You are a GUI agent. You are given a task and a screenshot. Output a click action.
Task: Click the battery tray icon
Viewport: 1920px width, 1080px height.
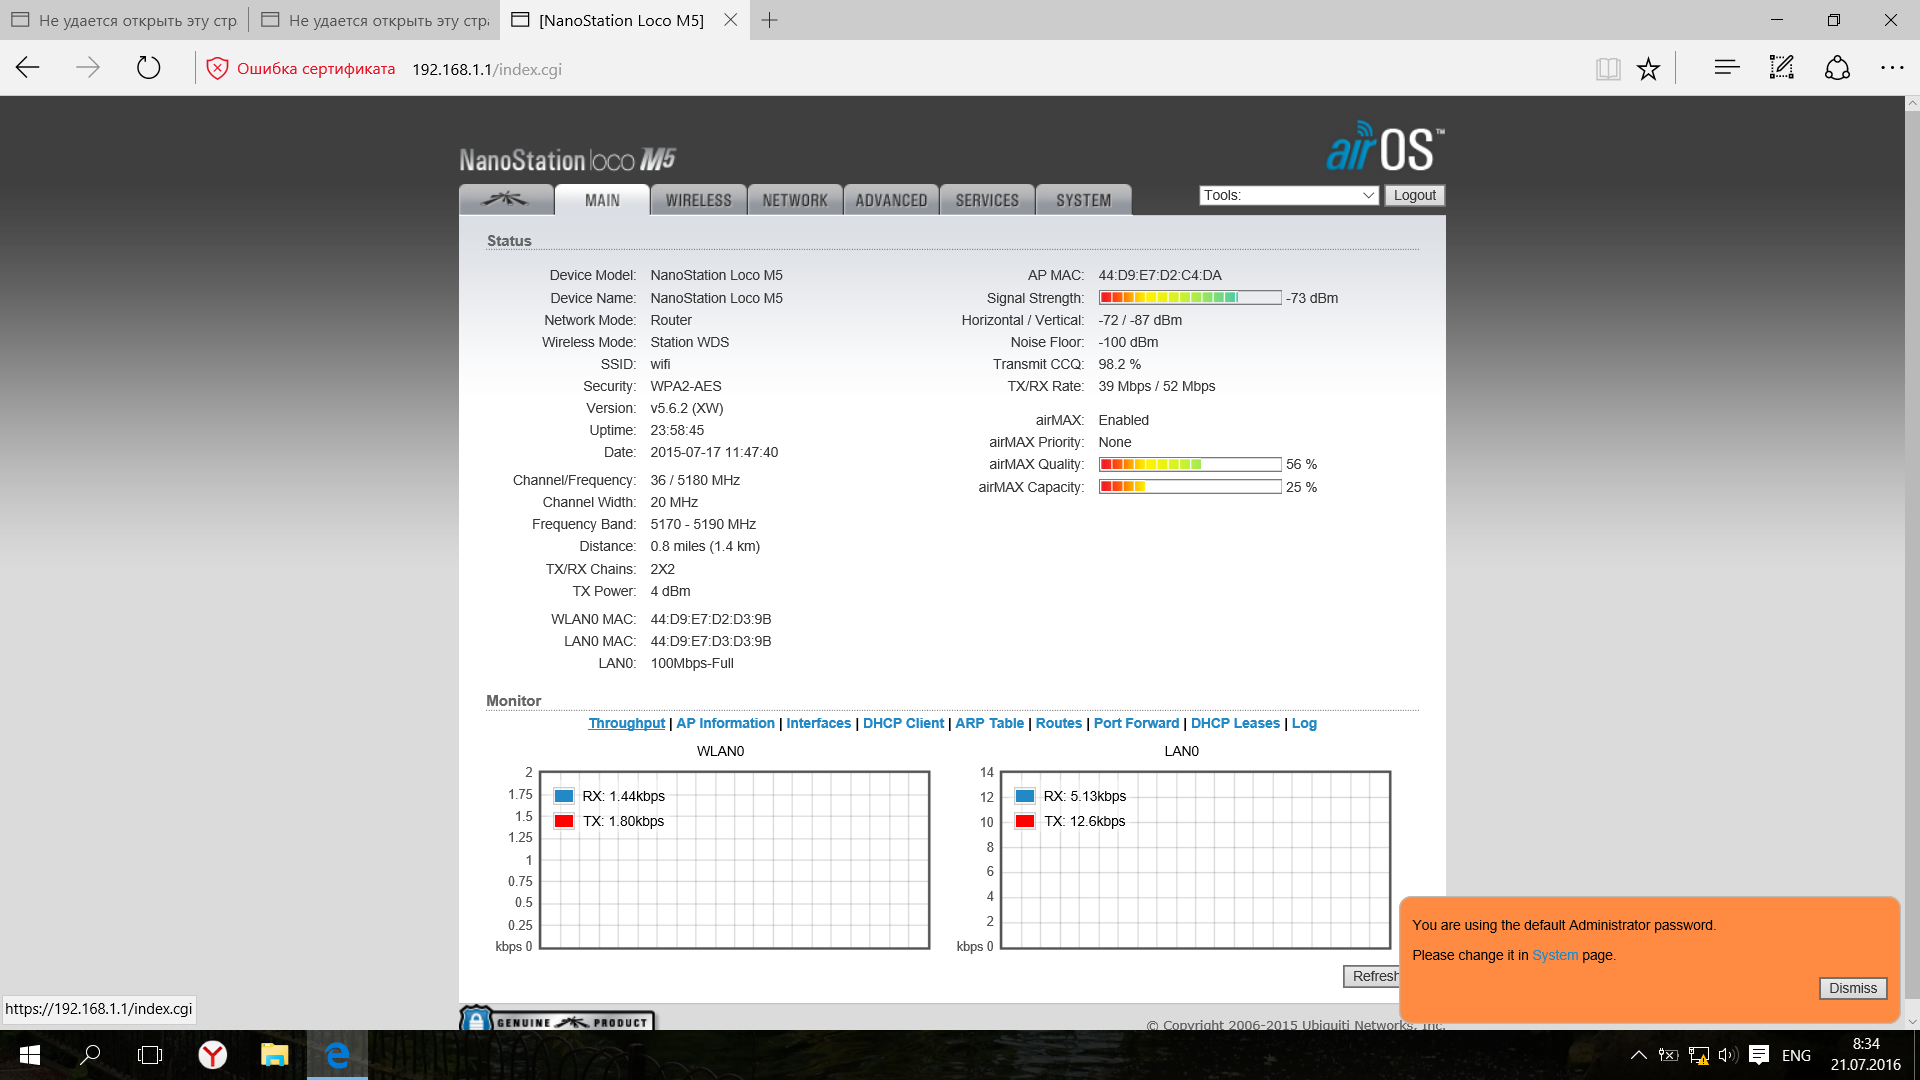click(1668, 1055)
